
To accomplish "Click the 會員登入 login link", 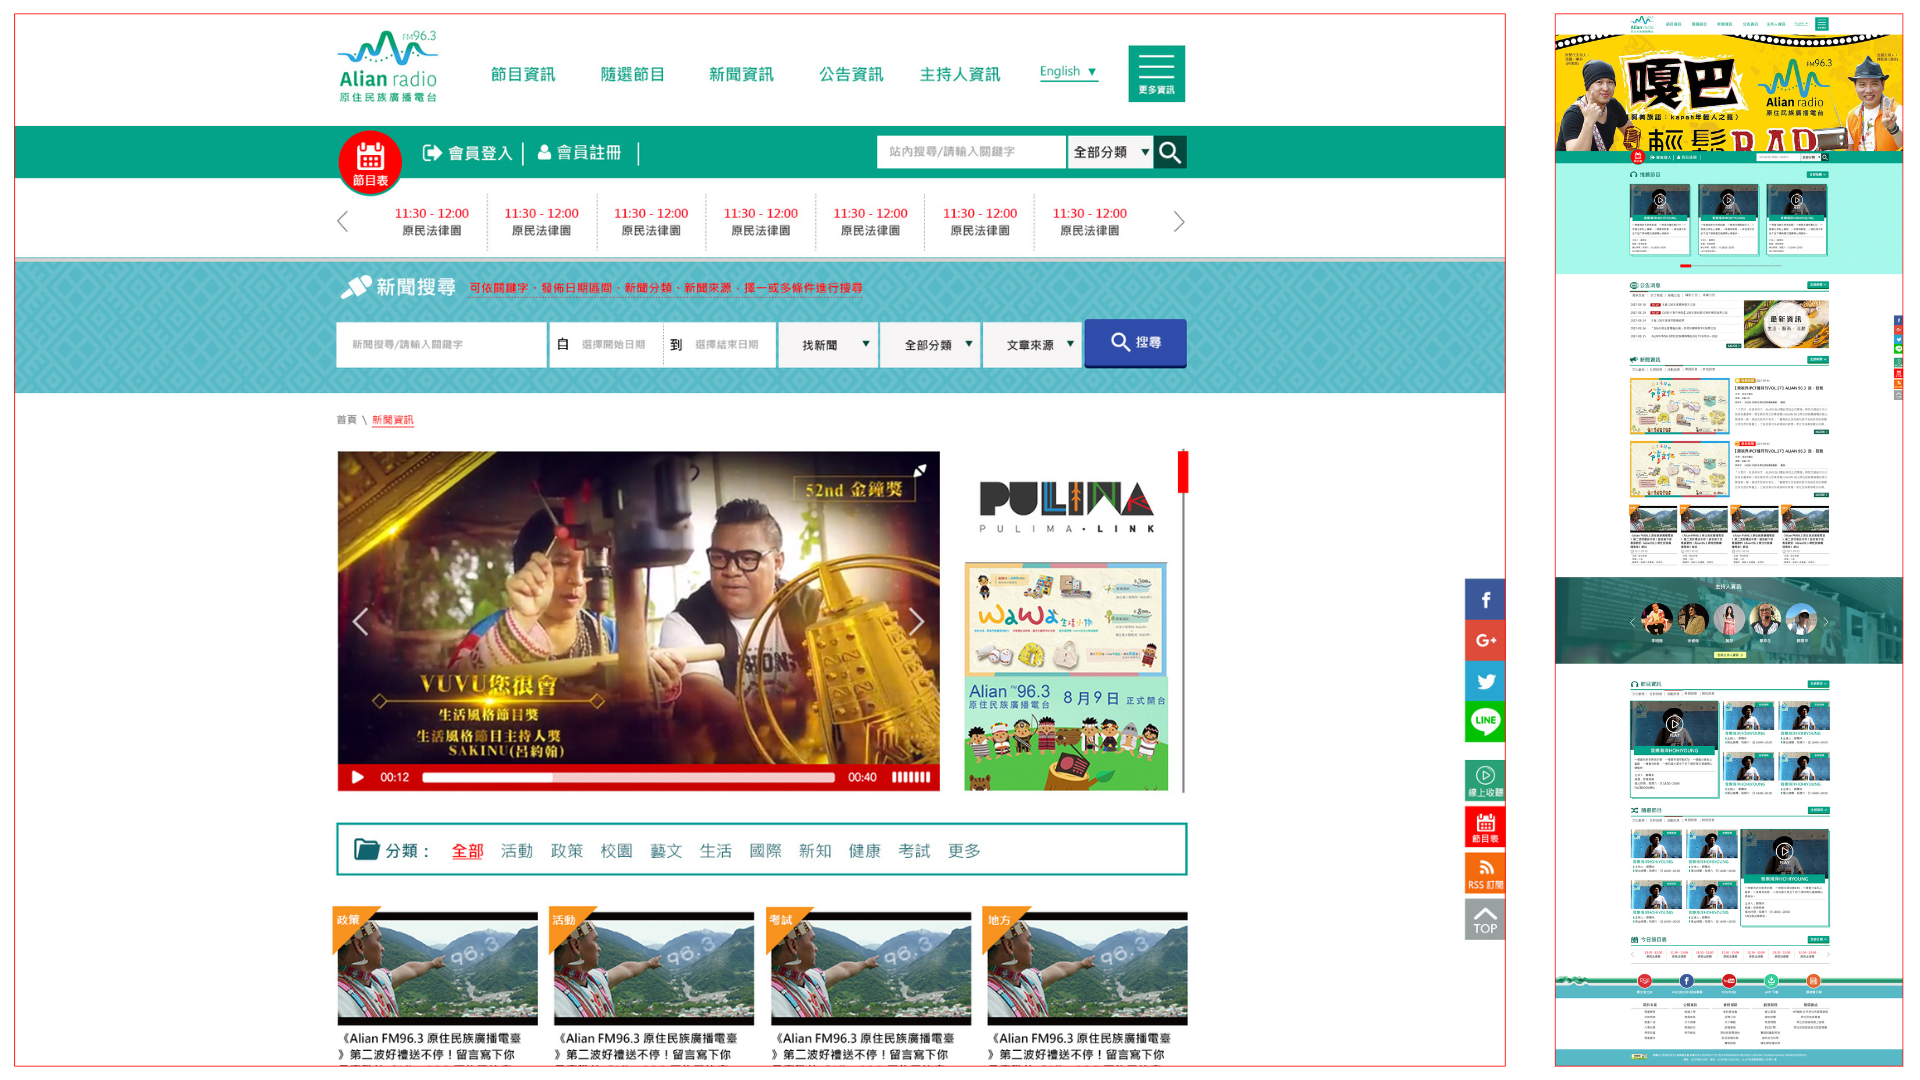I will (468, 153).
